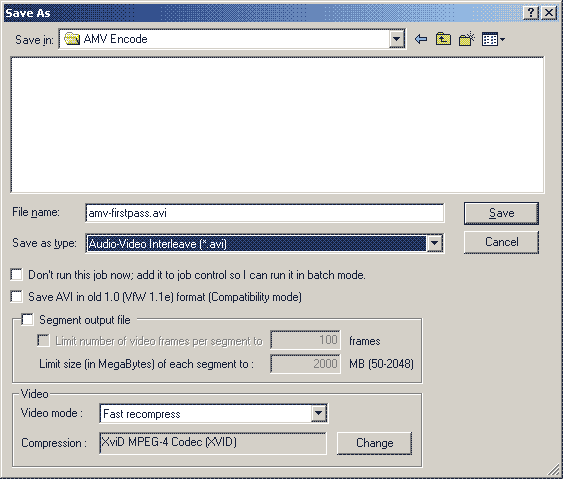Click the 'Save as type:' label
Viewport: 563px width, 479px height.
[x=45, y=243]
